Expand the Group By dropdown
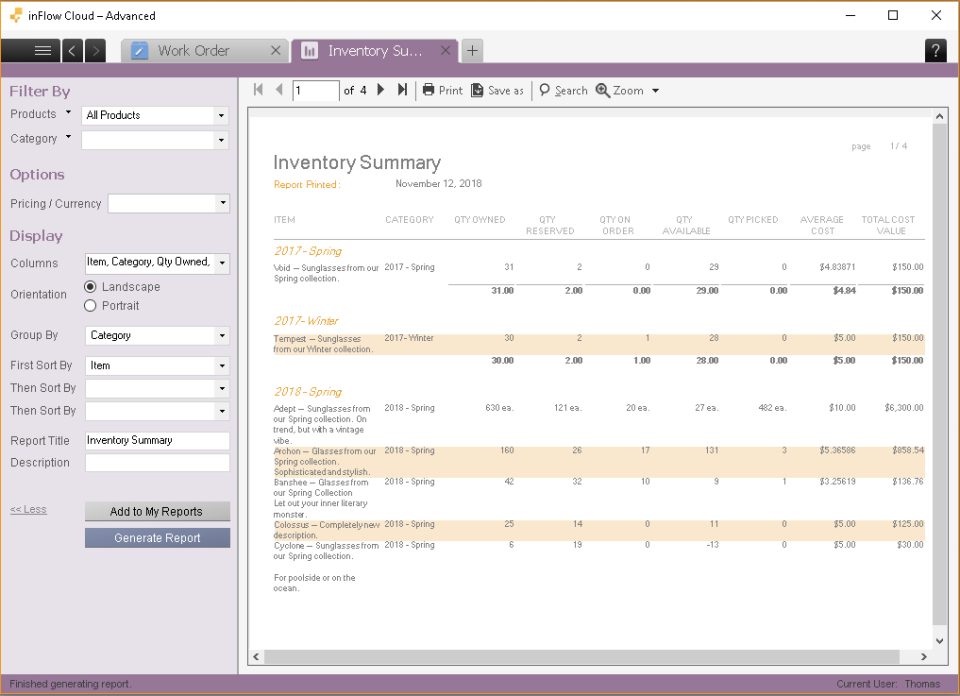 (221, 336)
